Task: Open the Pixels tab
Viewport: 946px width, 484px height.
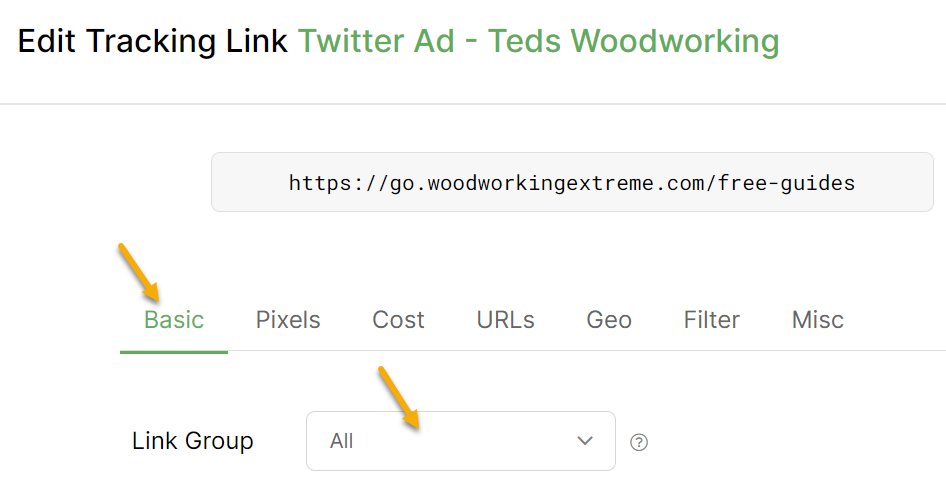Action: click(288, 320)
